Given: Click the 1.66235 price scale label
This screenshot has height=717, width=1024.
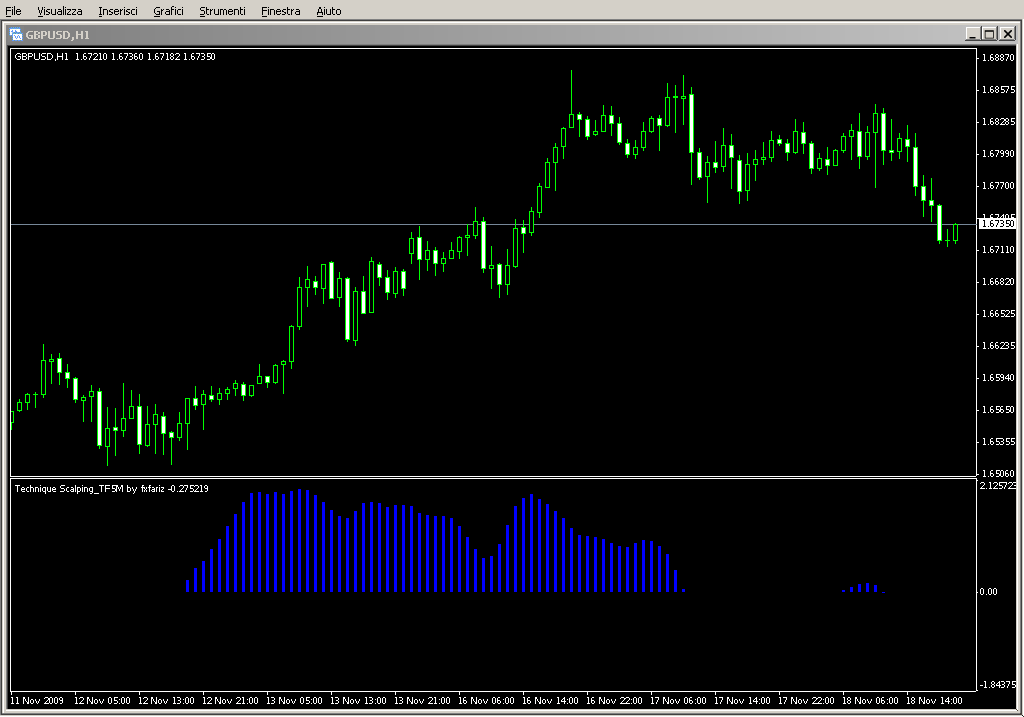Looking at the screenshot, I should click(999, 345).
